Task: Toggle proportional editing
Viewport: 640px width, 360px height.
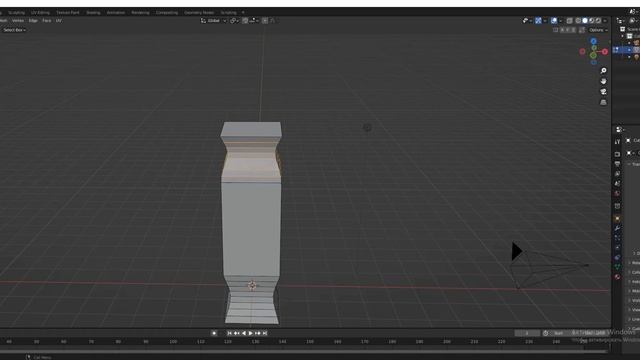Action: [x=265, y=20]
